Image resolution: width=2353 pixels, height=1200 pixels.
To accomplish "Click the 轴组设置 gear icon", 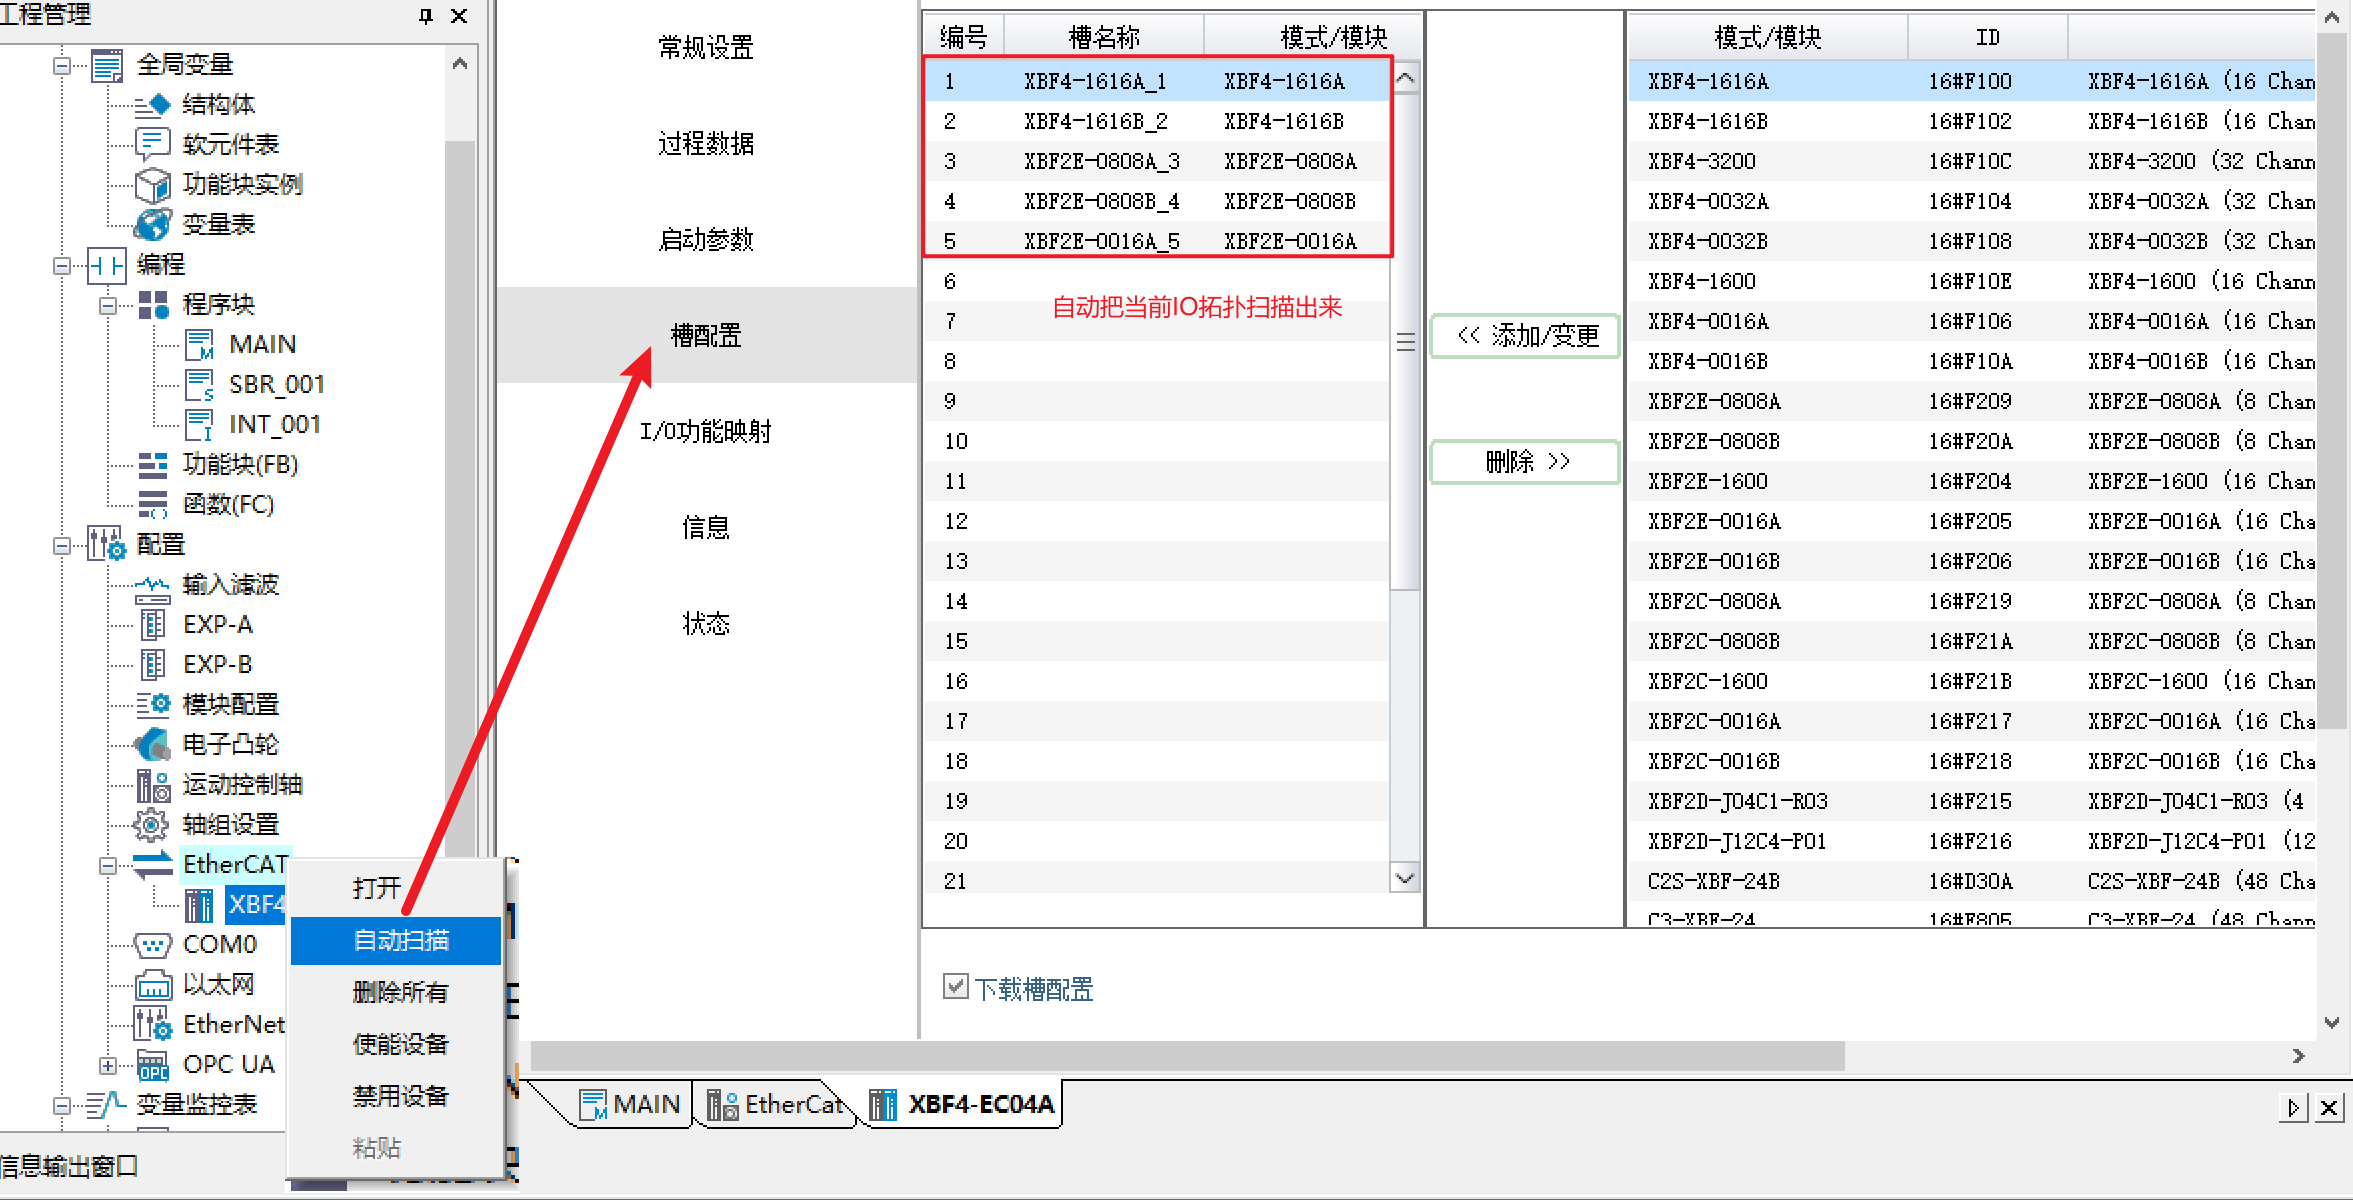I will [152, 824].
